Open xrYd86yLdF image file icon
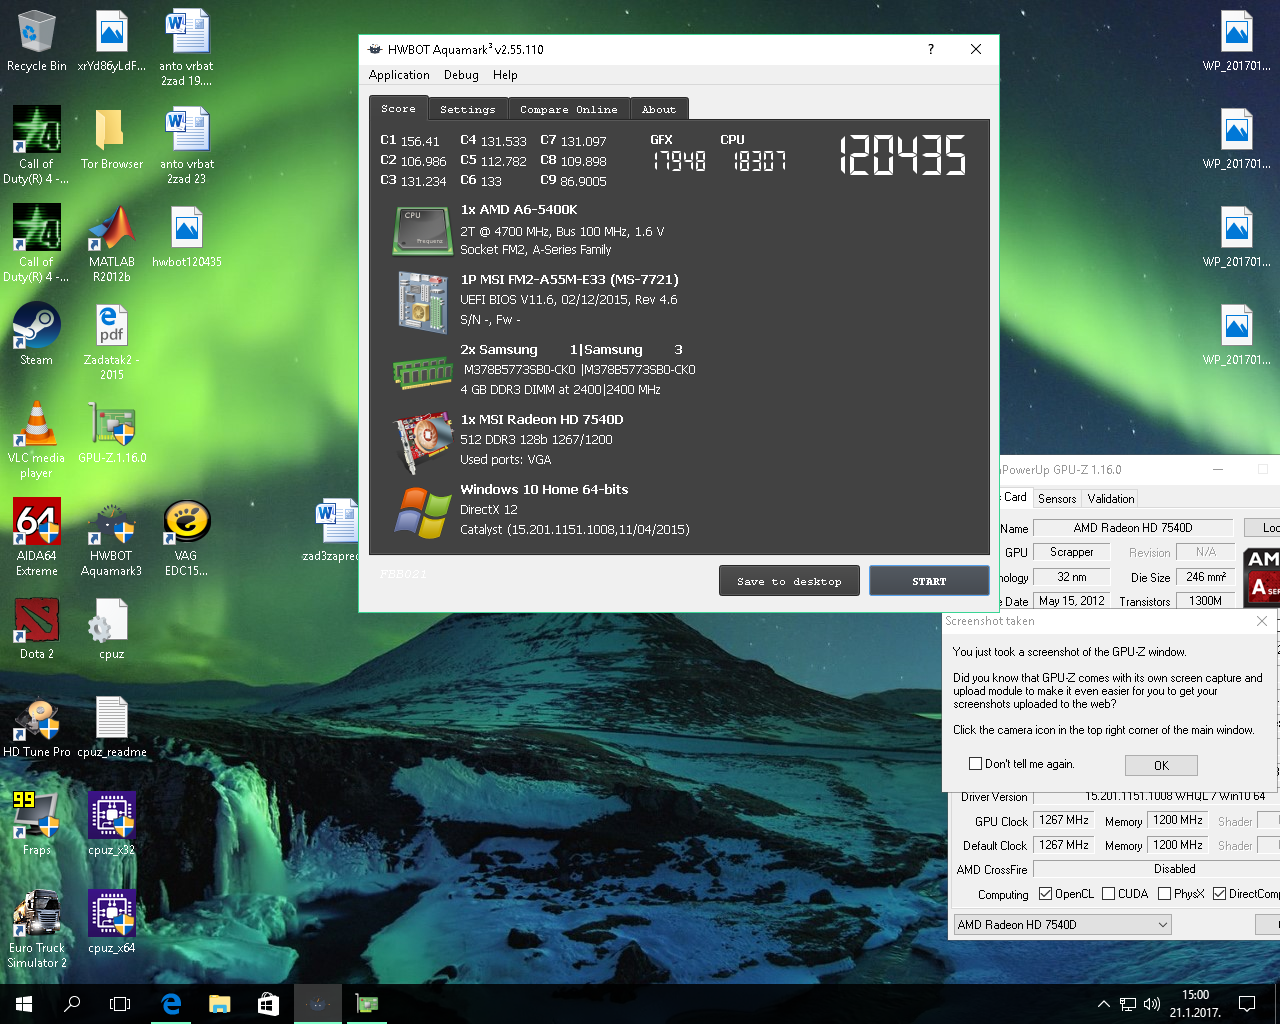 click(111, 41)
